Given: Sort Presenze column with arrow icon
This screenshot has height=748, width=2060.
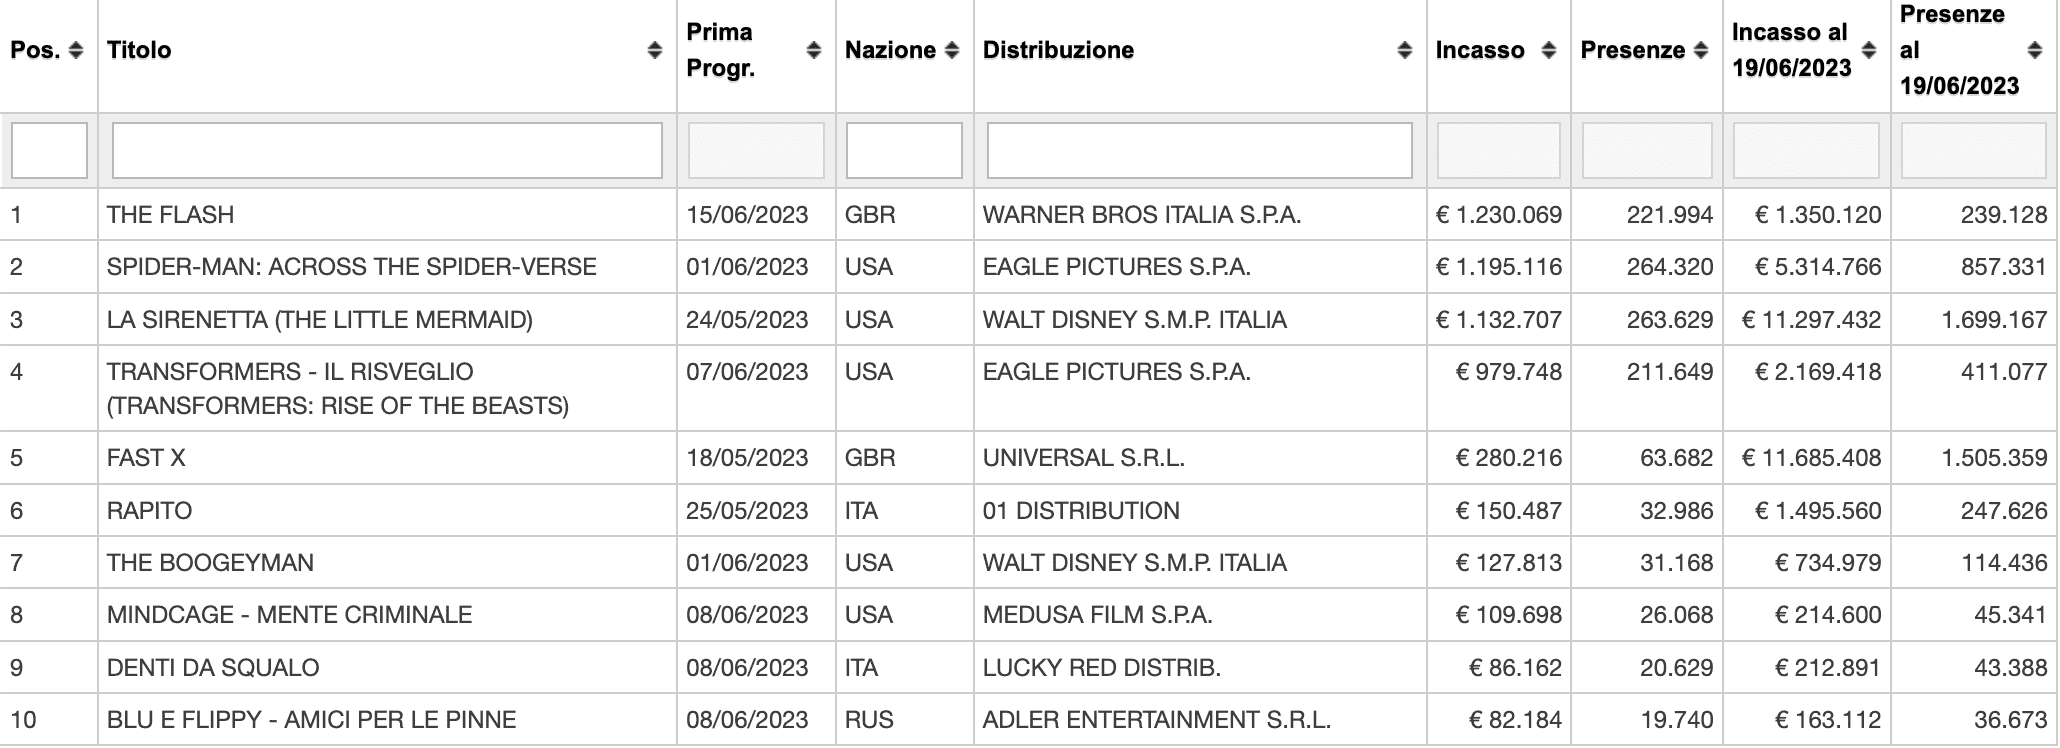Looking at the screenshot, I should point(1701,50).
